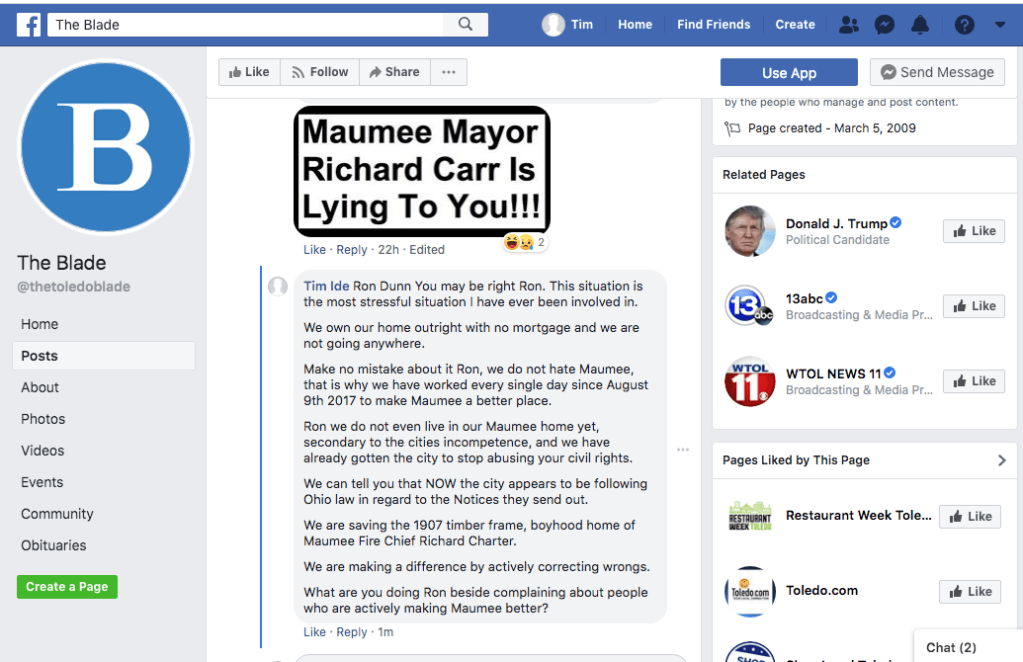Click the green Create a Page button
The height and width of the screenshot is (662, 1023).
(x=67, y=587)
